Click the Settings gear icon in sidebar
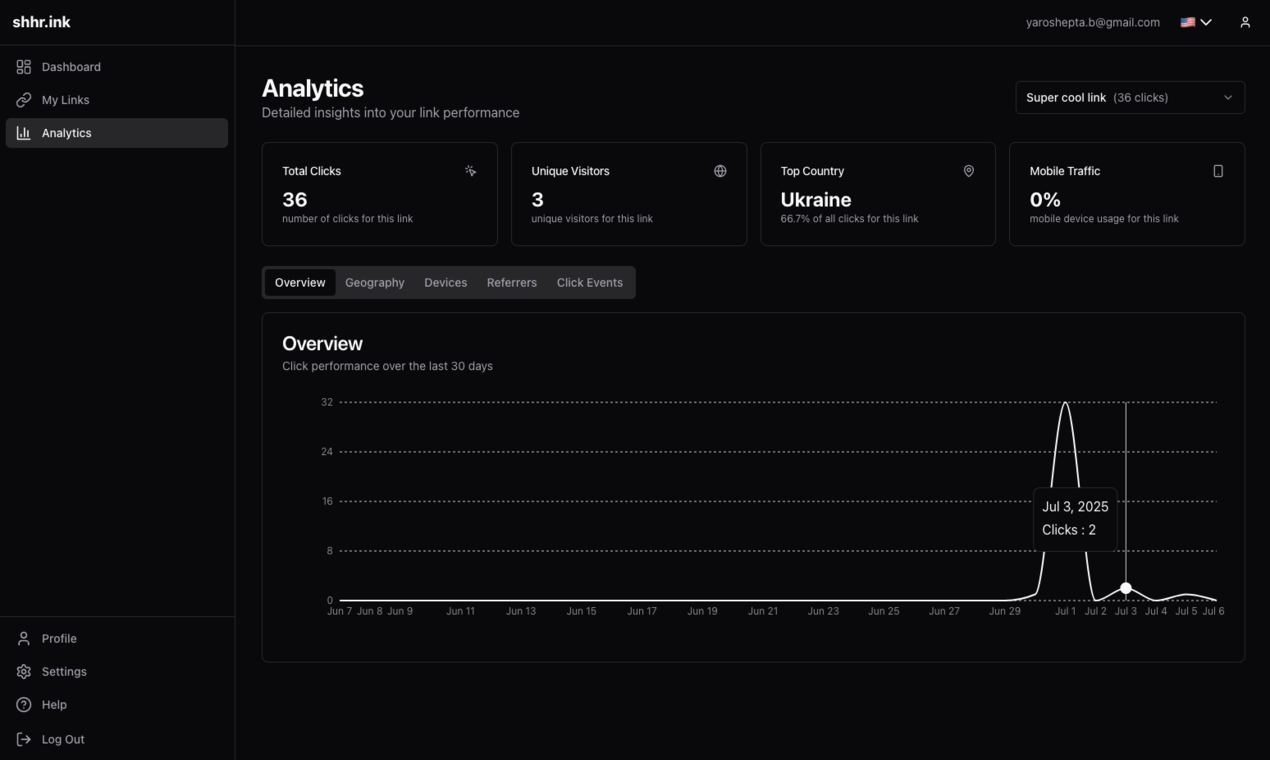 (24, 672)
